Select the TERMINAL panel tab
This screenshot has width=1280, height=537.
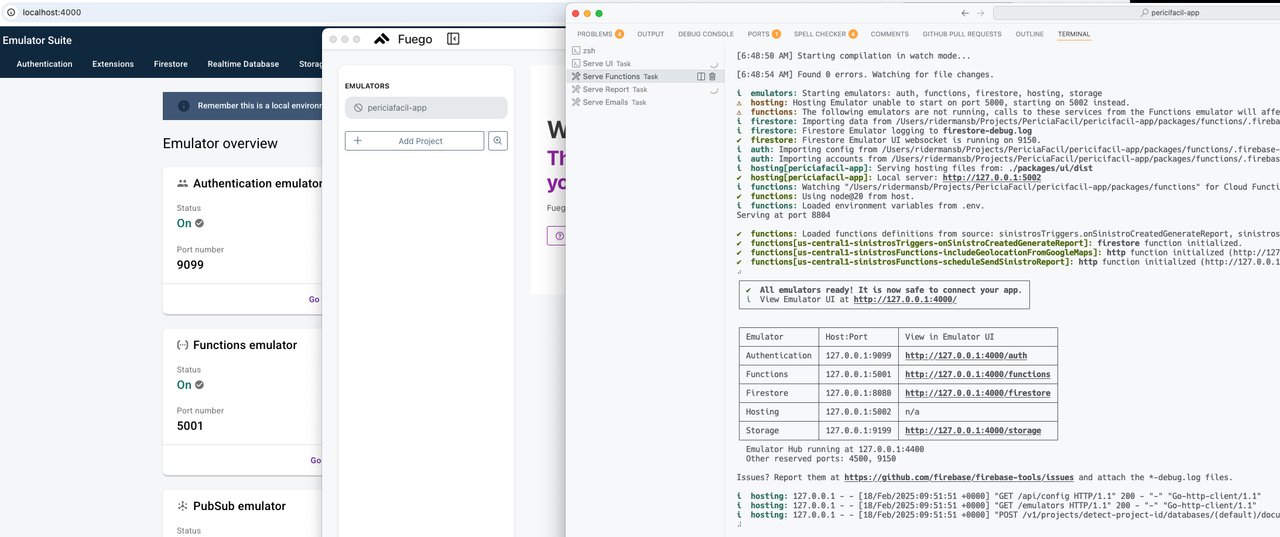click(x=1074, y=34)
